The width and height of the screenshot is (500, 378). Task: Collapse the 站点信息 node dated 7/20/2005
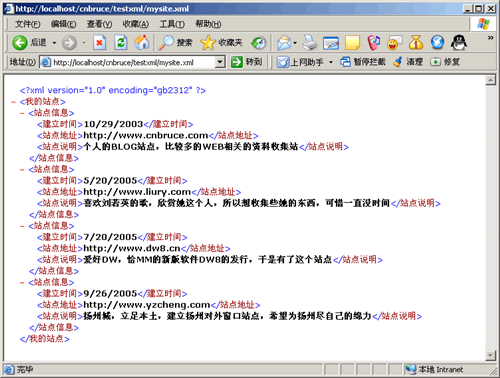22,226
